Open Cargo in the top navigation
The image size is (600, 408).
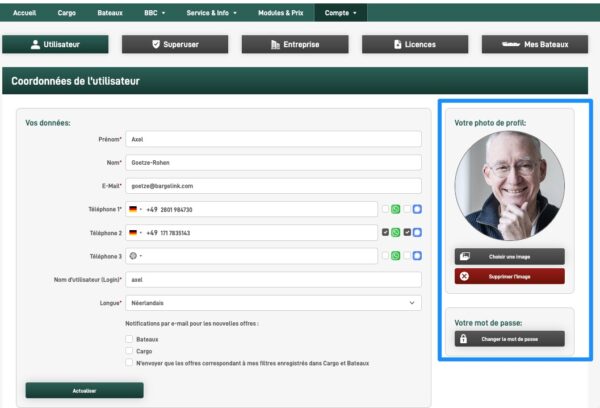(x=67, y=13)
